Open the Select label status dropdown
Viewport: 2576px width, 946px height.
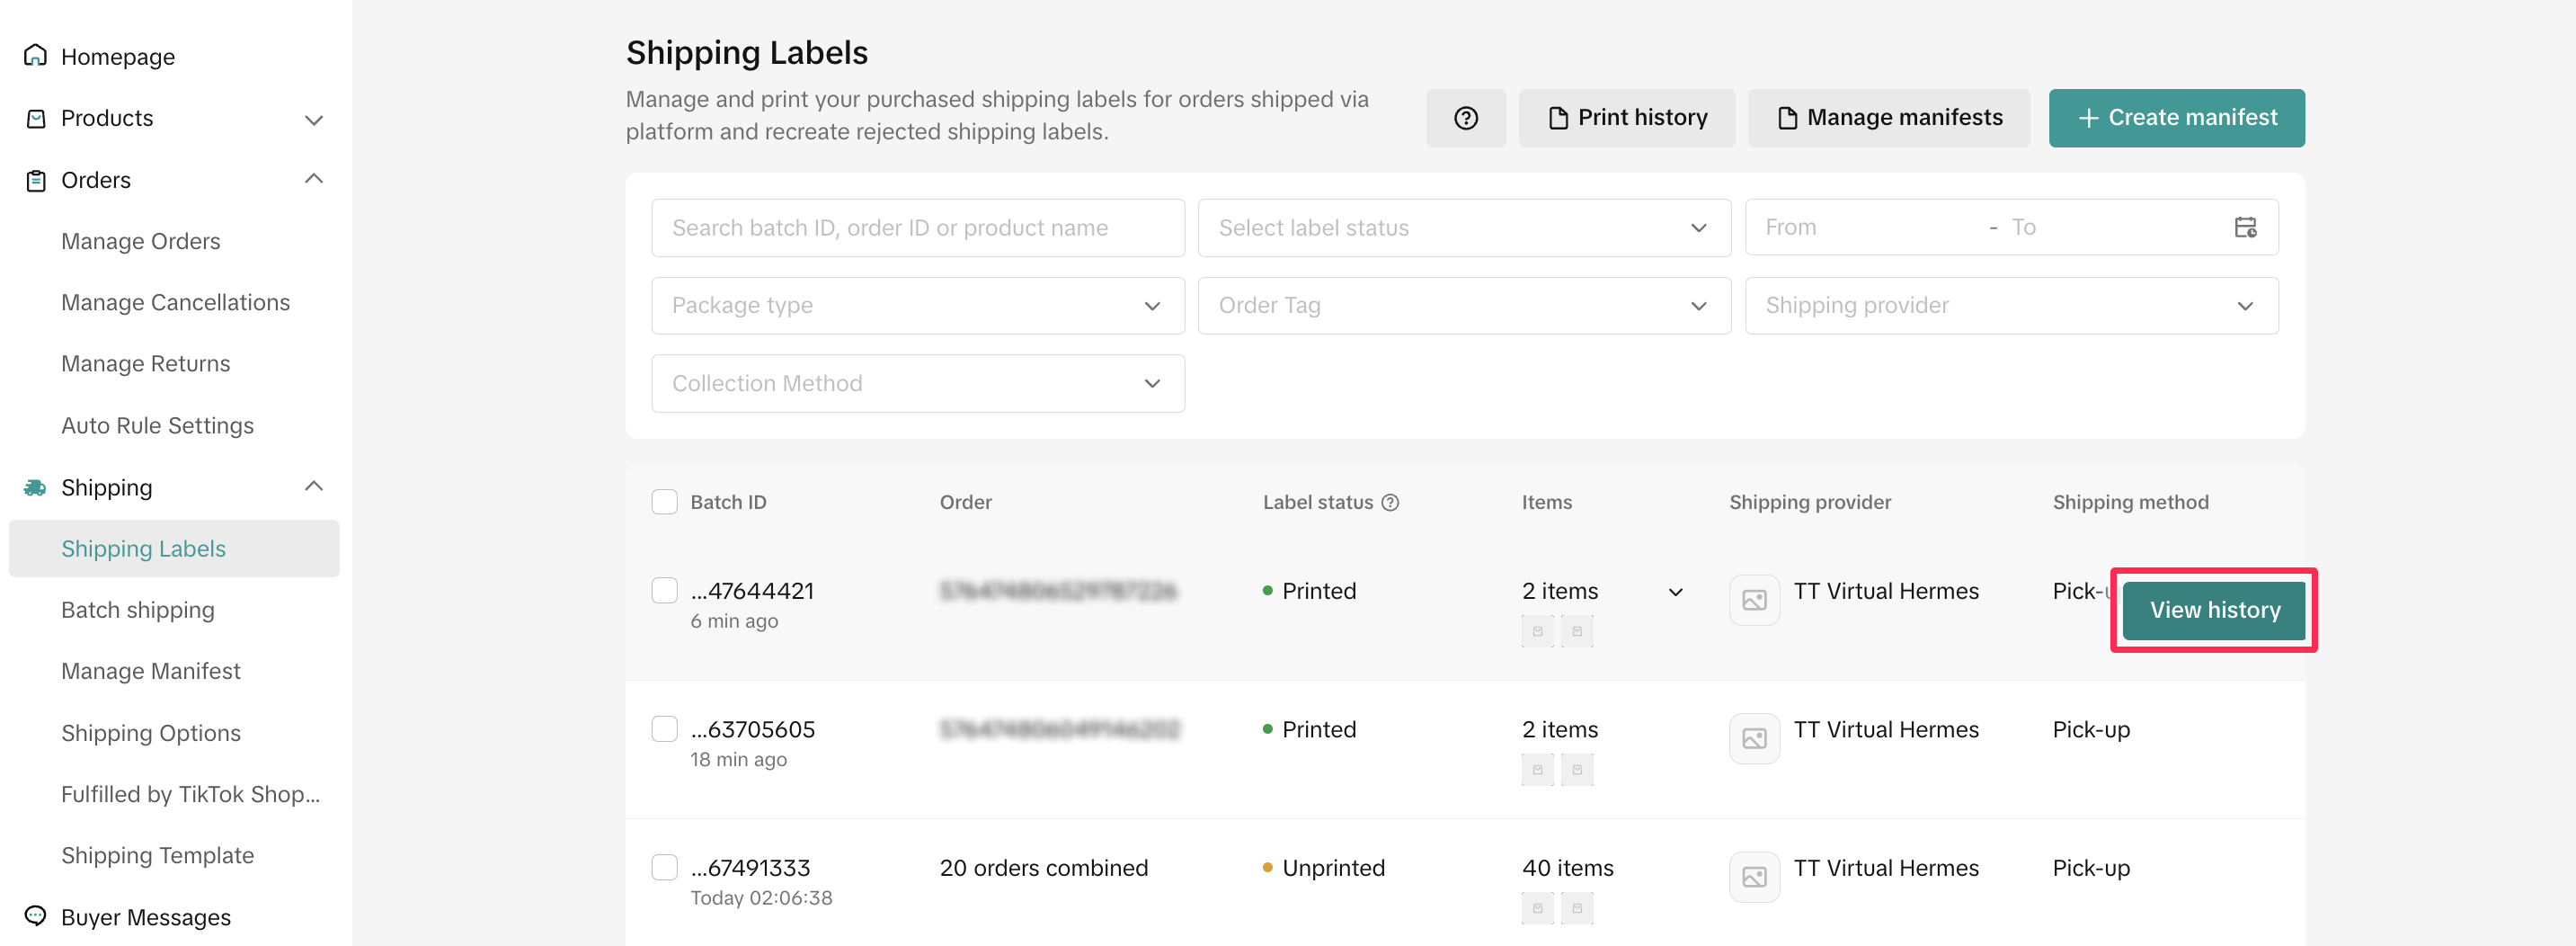point(1463,228)
